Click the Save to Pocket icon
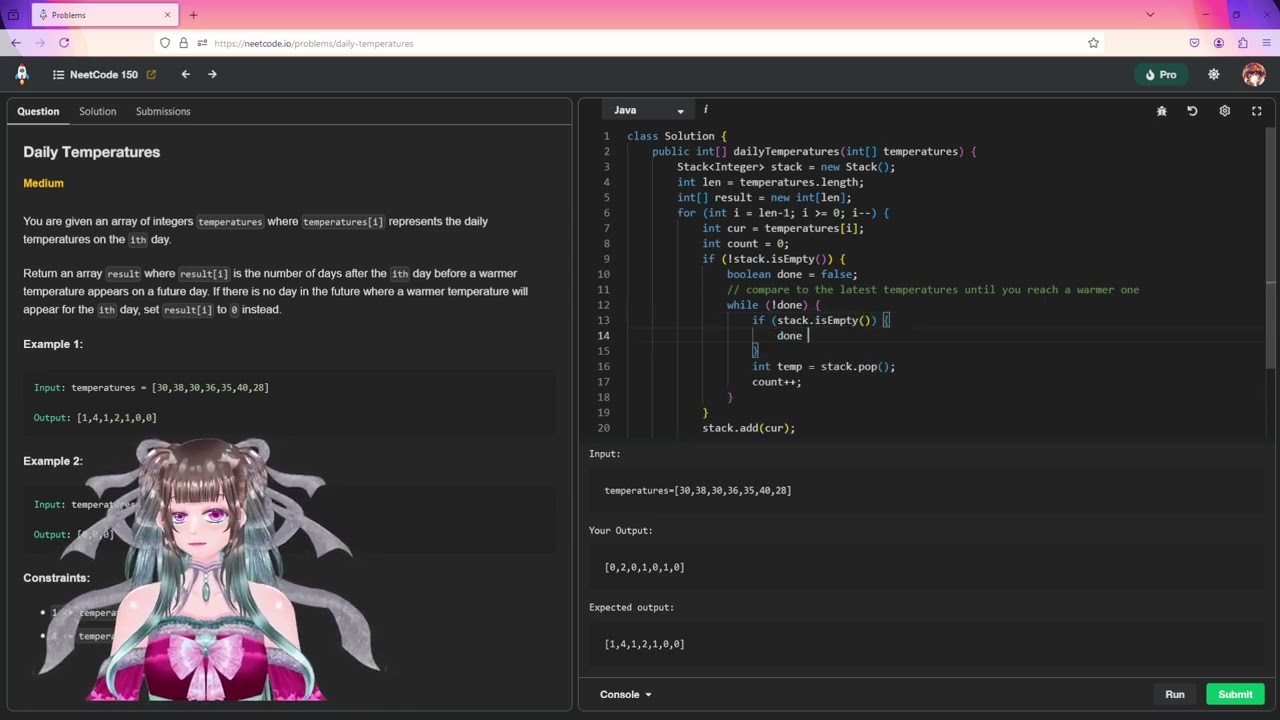The width and height of the screenshot is (1280, 720). [x=1194, y=43]
